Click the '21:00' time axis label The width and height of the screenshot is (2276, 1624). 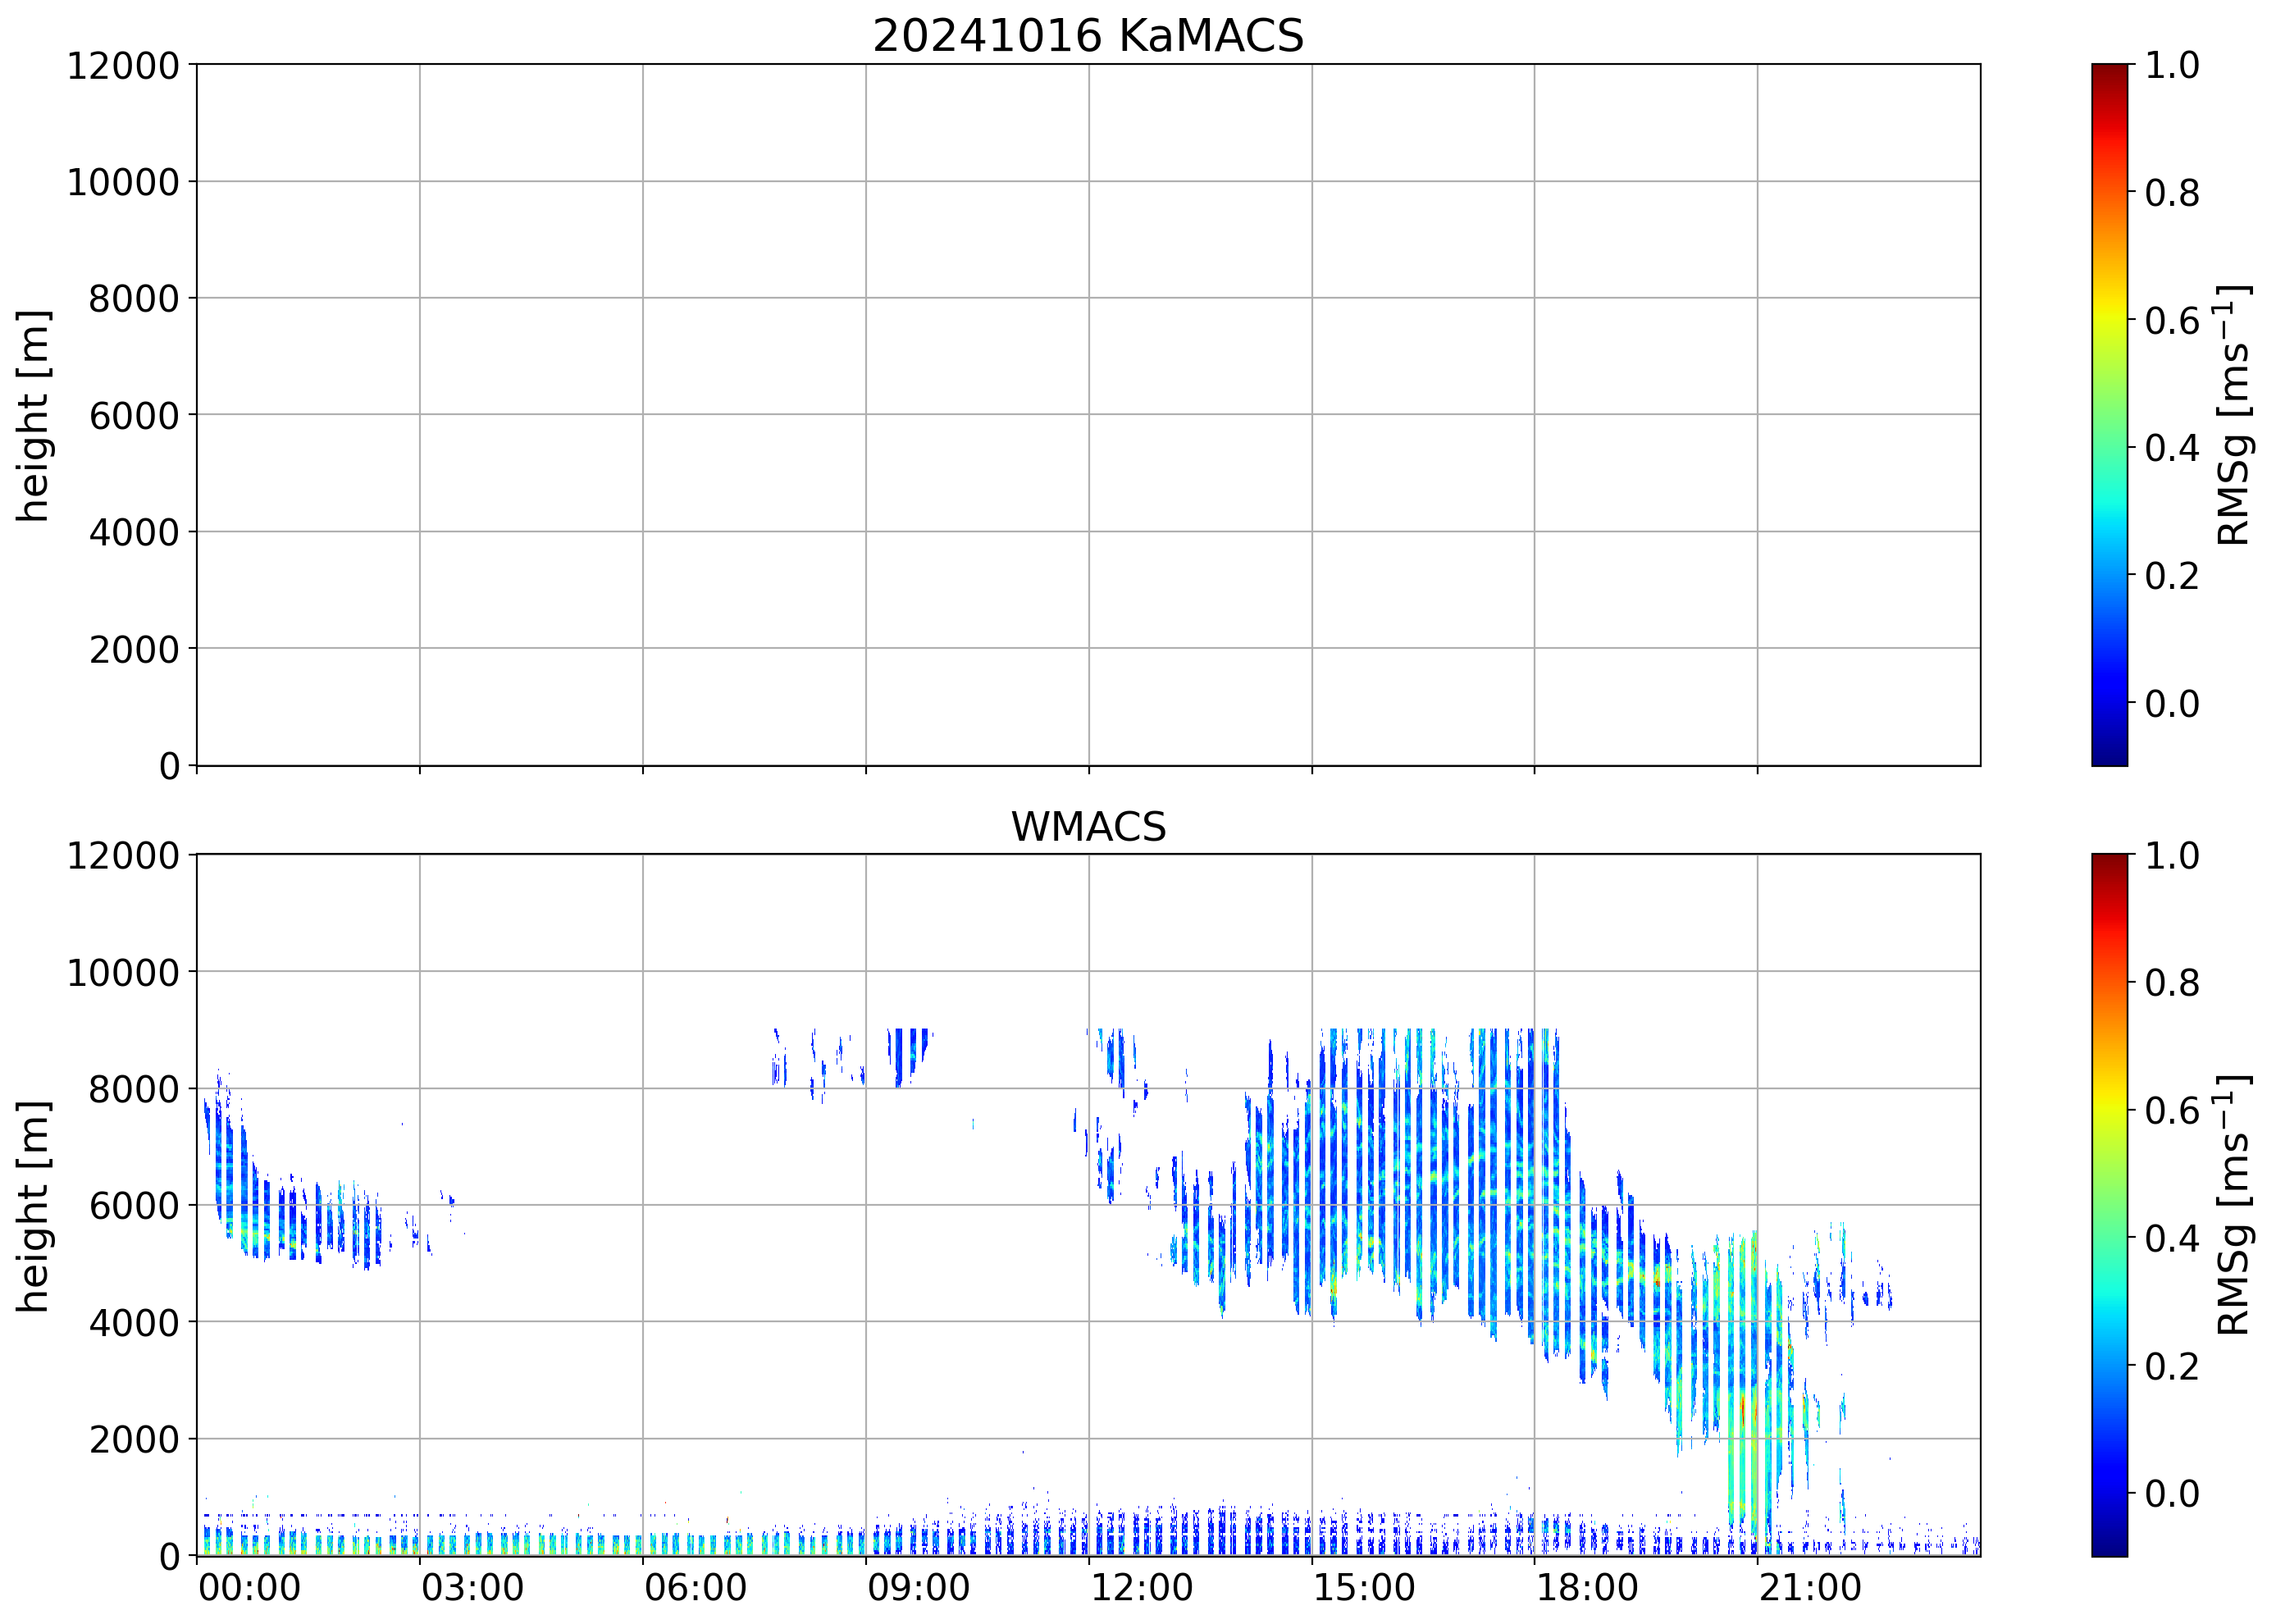[x=1810, y=1589]
